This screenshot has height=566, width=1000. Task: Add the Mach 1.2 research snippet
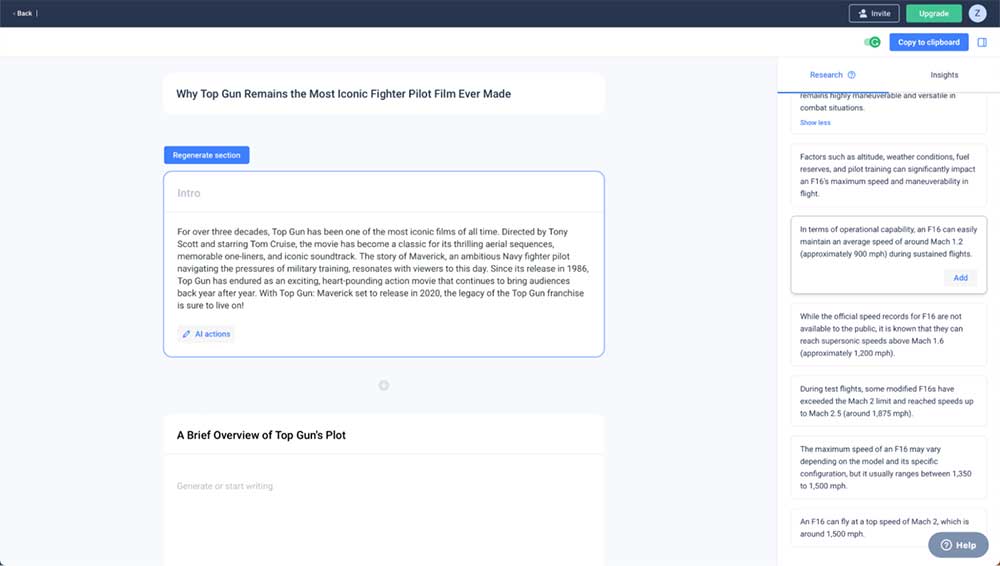click(960, 278)
